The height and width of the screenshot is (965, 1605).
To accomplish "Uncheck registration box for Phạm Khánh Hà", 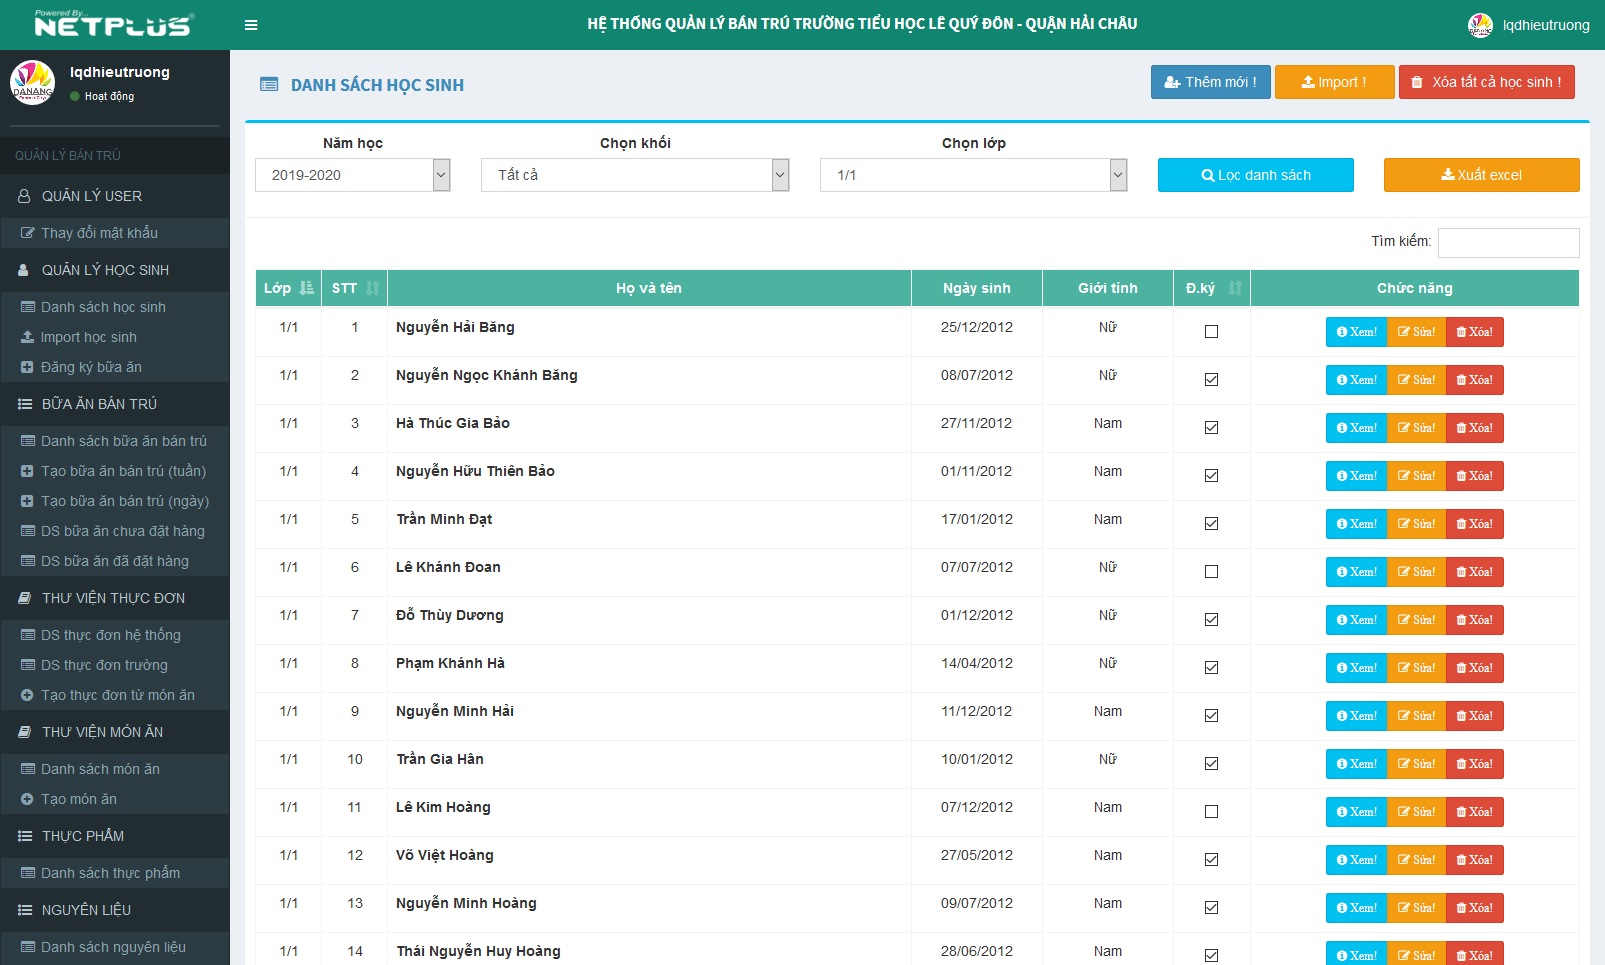I will pyautogui.click(x=1211, y=668).
